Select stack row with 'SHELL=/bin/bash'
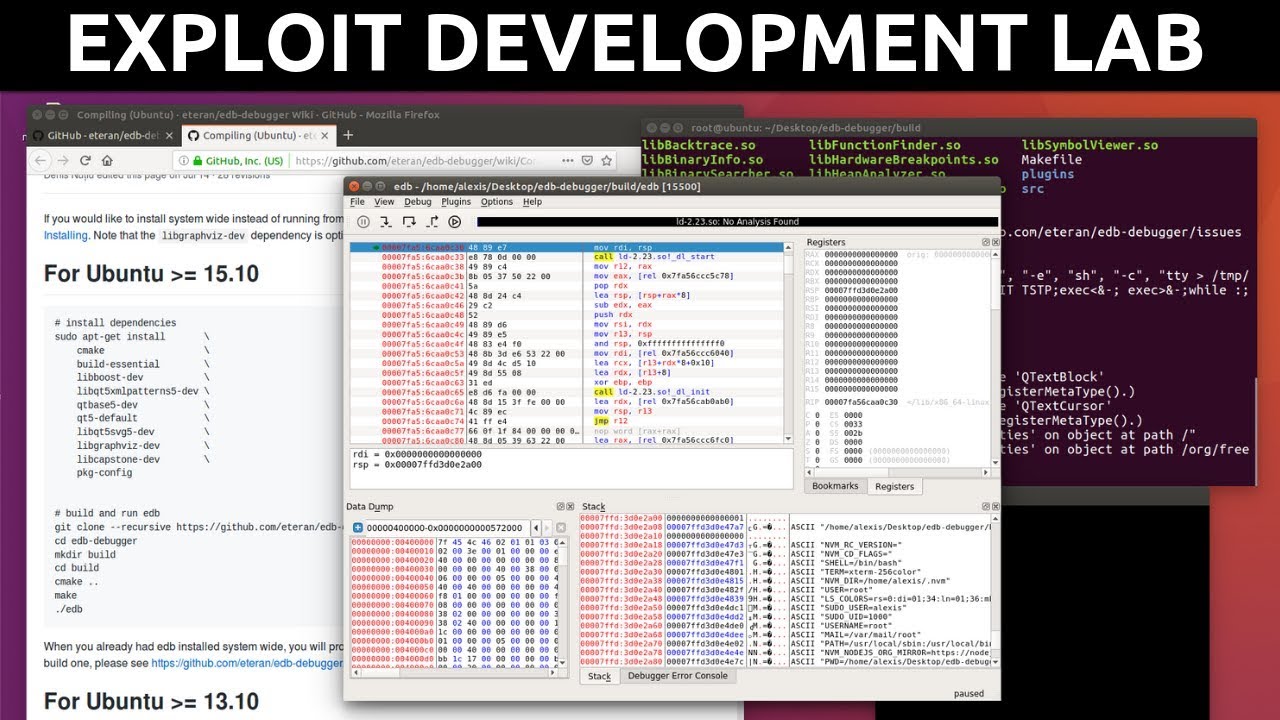This screenshot has height=720, width=1280. 788,563
